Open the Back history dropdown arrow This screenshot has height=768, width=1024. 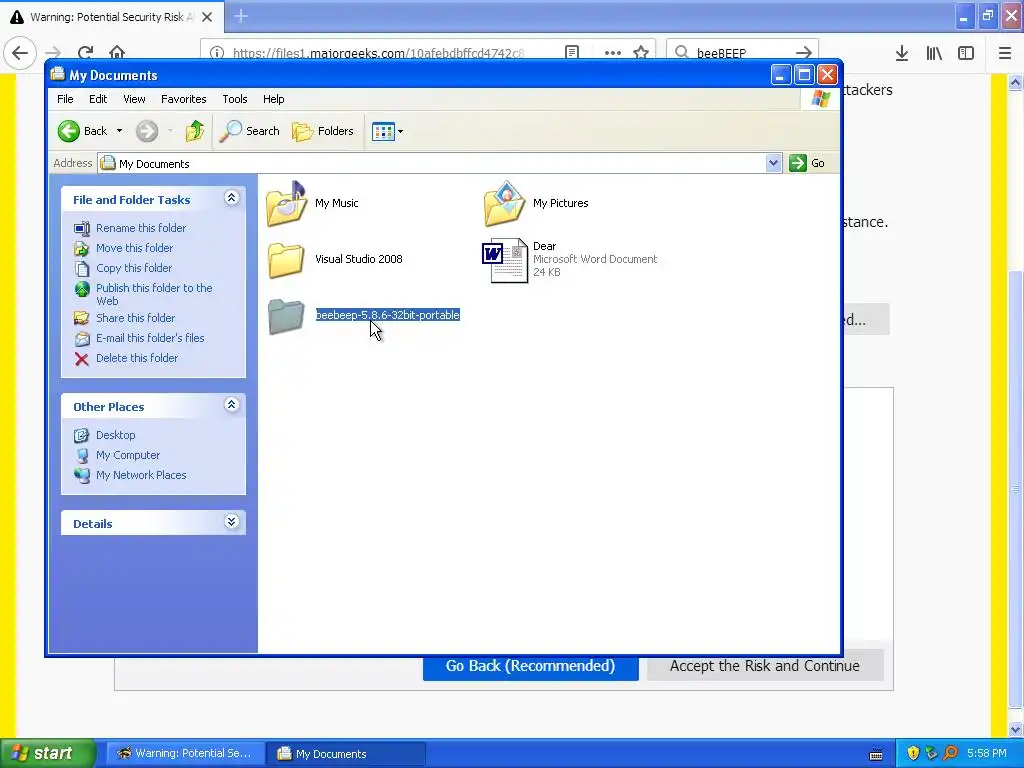pos(120,131)
